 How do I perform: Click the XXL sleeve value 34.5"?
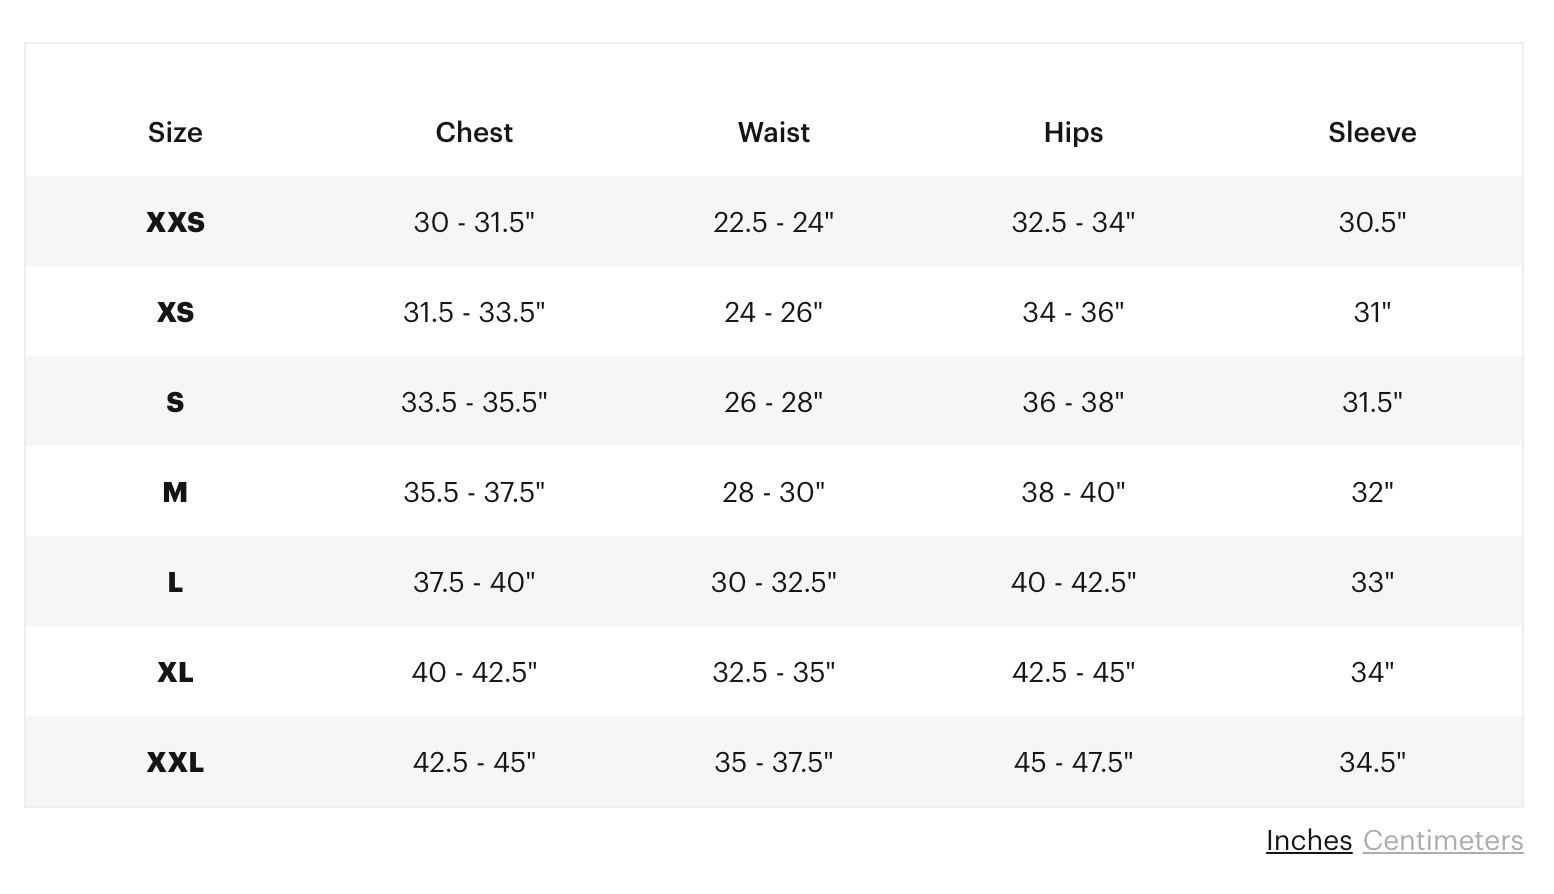pos(1372,762)
